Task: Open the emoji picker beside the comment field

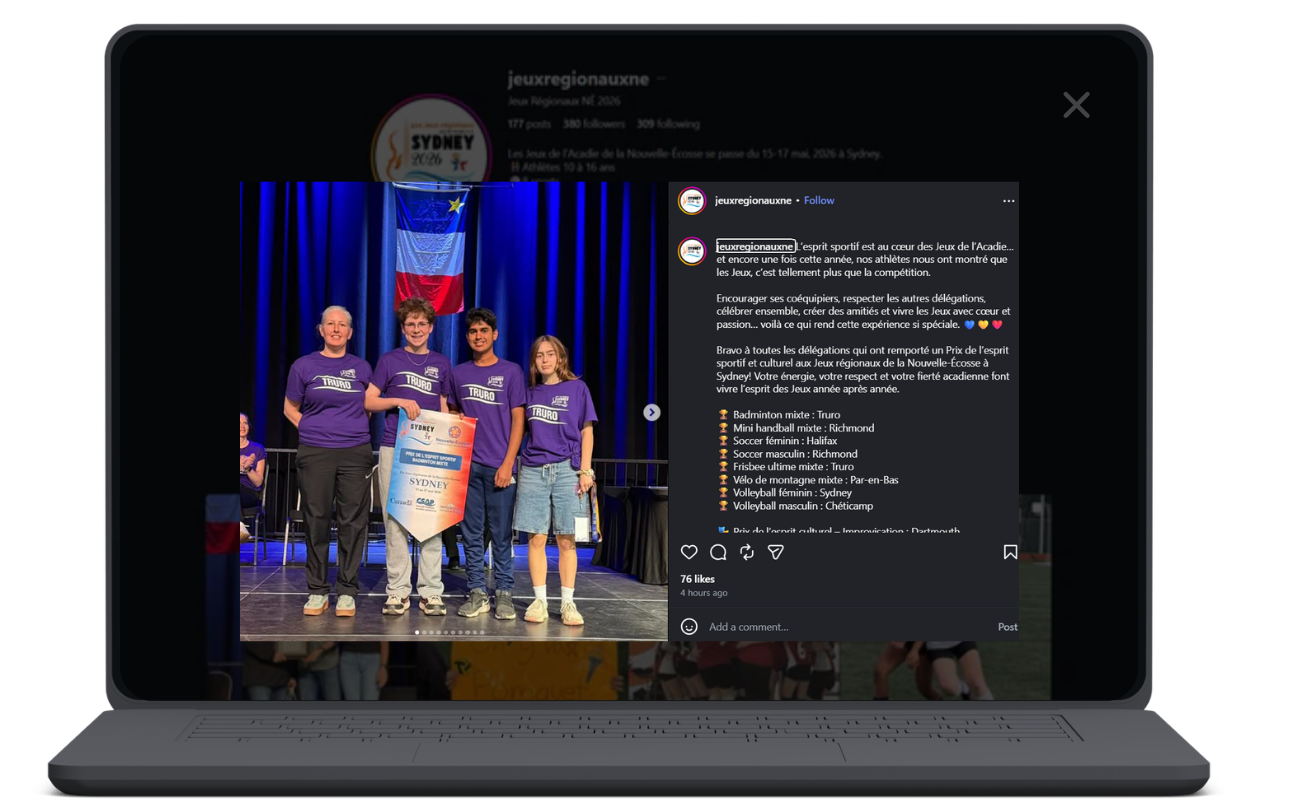Action: coord(689,626)
